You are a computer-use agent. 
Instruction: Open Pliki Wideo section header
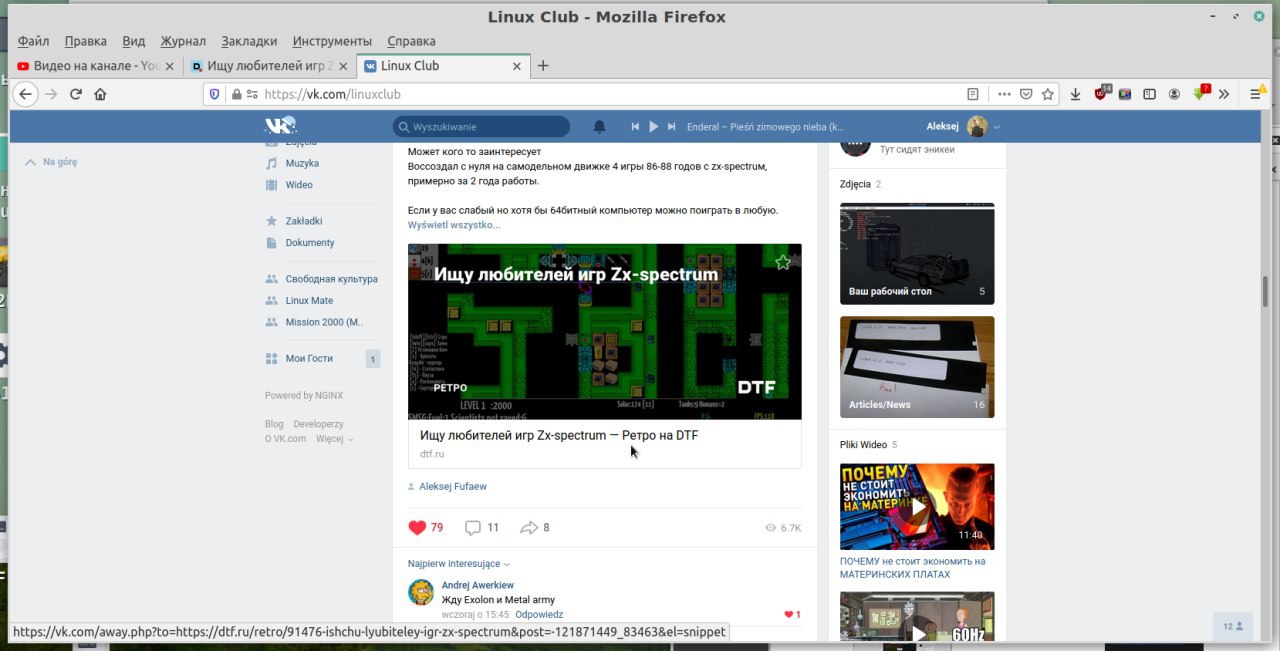pos(864,445)
